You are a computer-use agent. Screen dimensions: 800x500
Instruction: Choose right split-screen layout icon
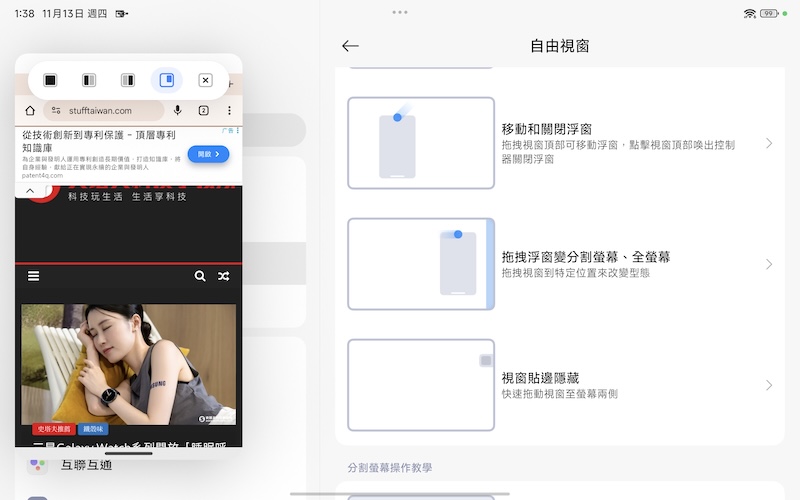tap(128, 80)
